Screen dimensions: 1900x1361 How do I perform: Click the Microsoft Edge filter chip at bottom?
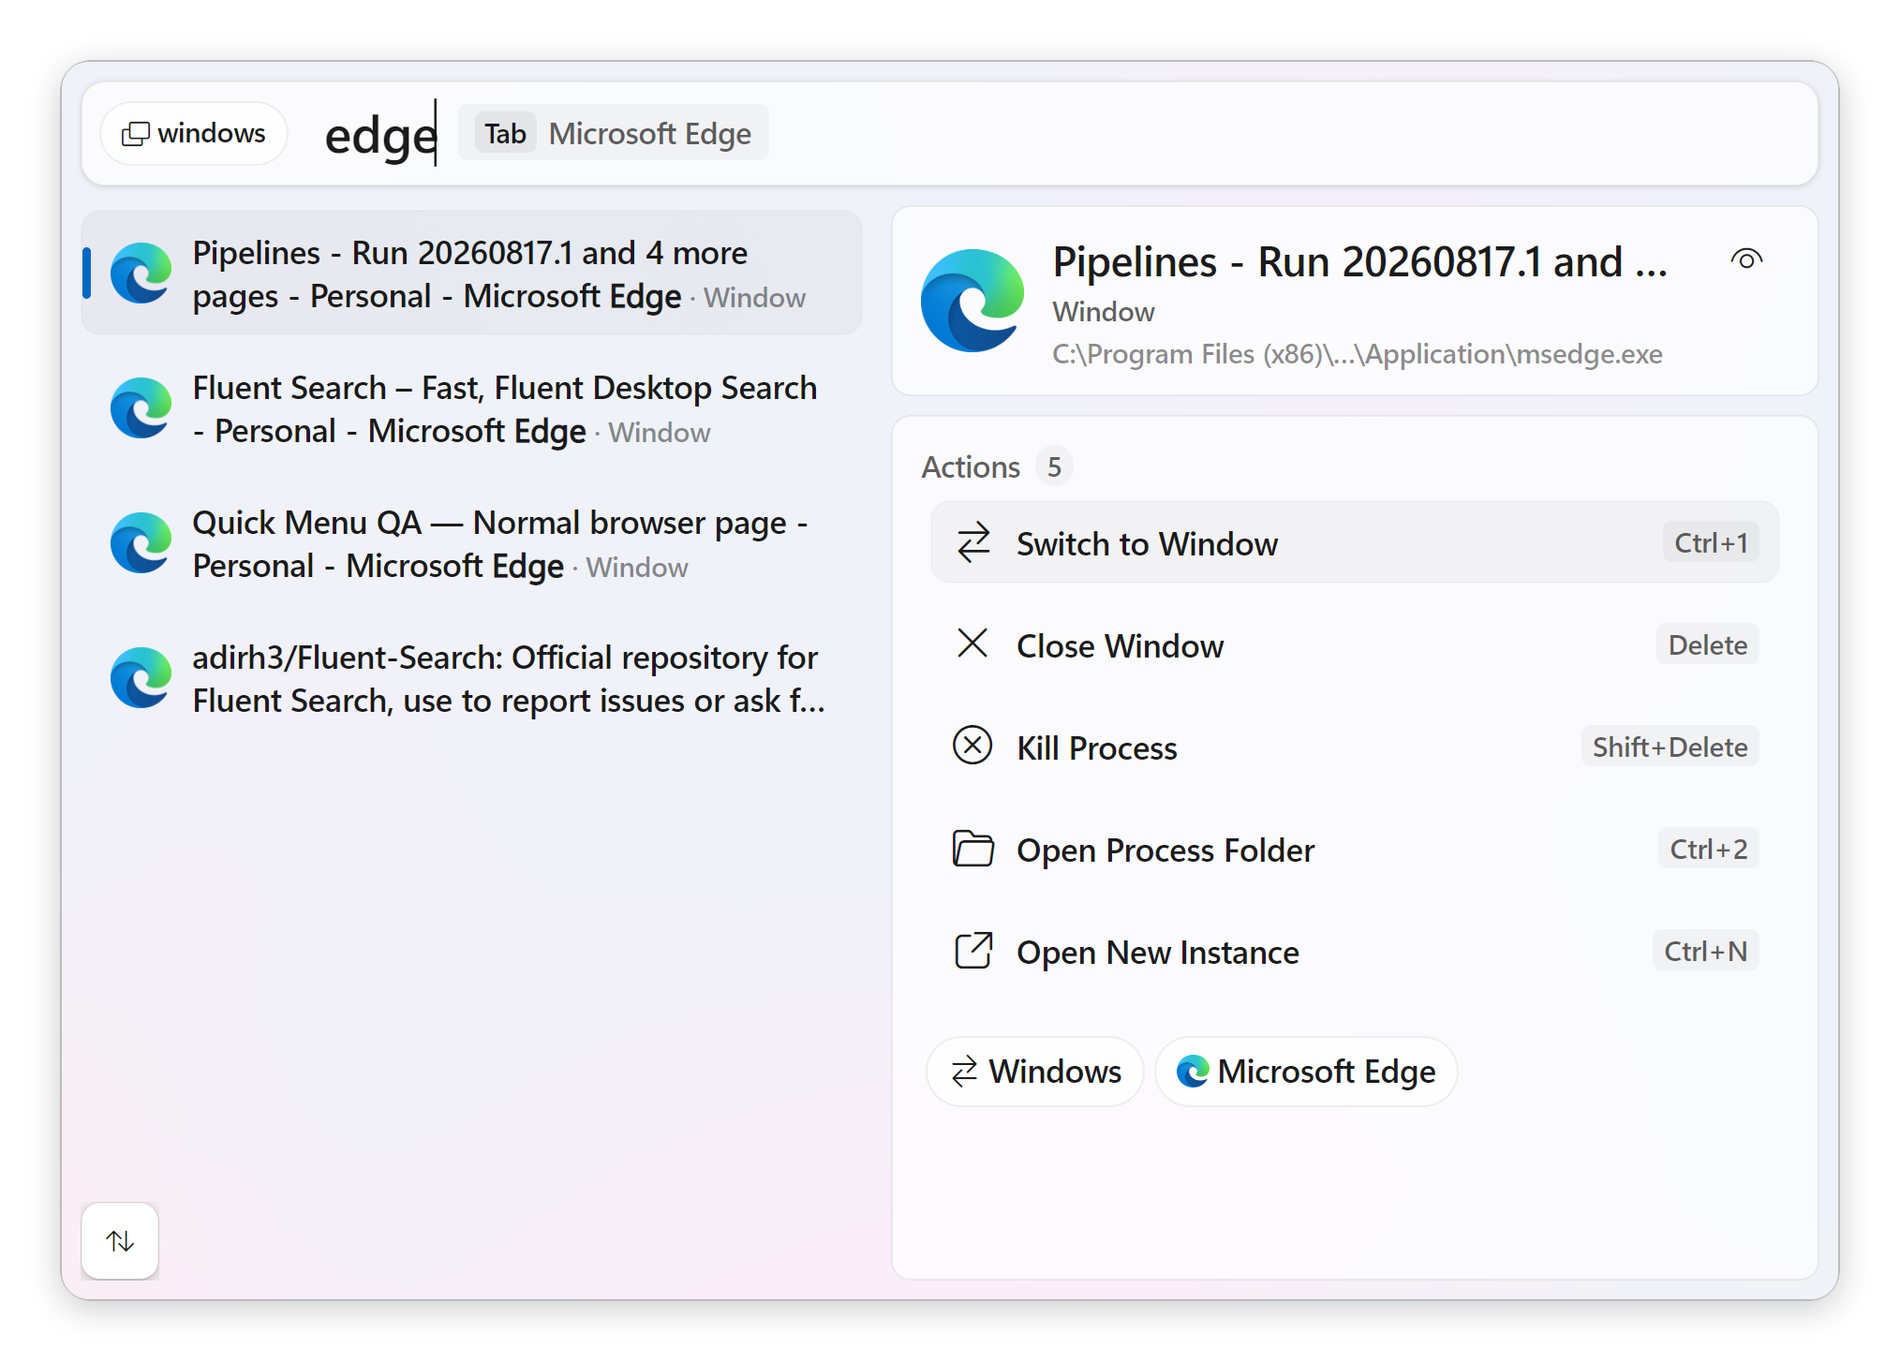click(x=1306, y=1071)
